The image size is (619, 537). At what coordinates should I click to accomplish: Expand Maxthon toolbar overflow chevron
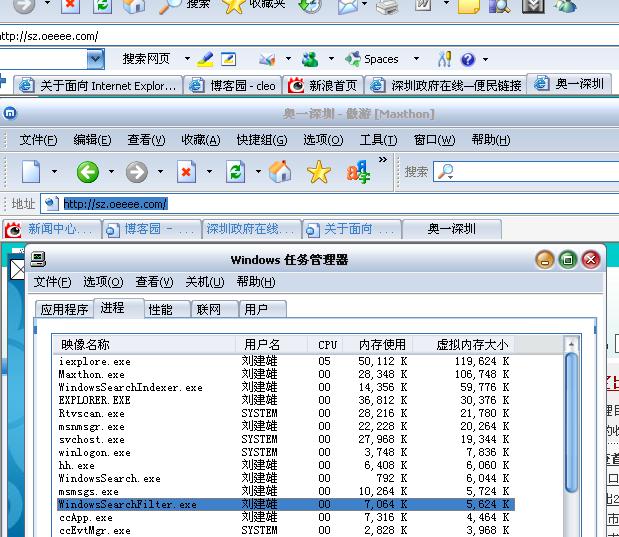[383, 160]
